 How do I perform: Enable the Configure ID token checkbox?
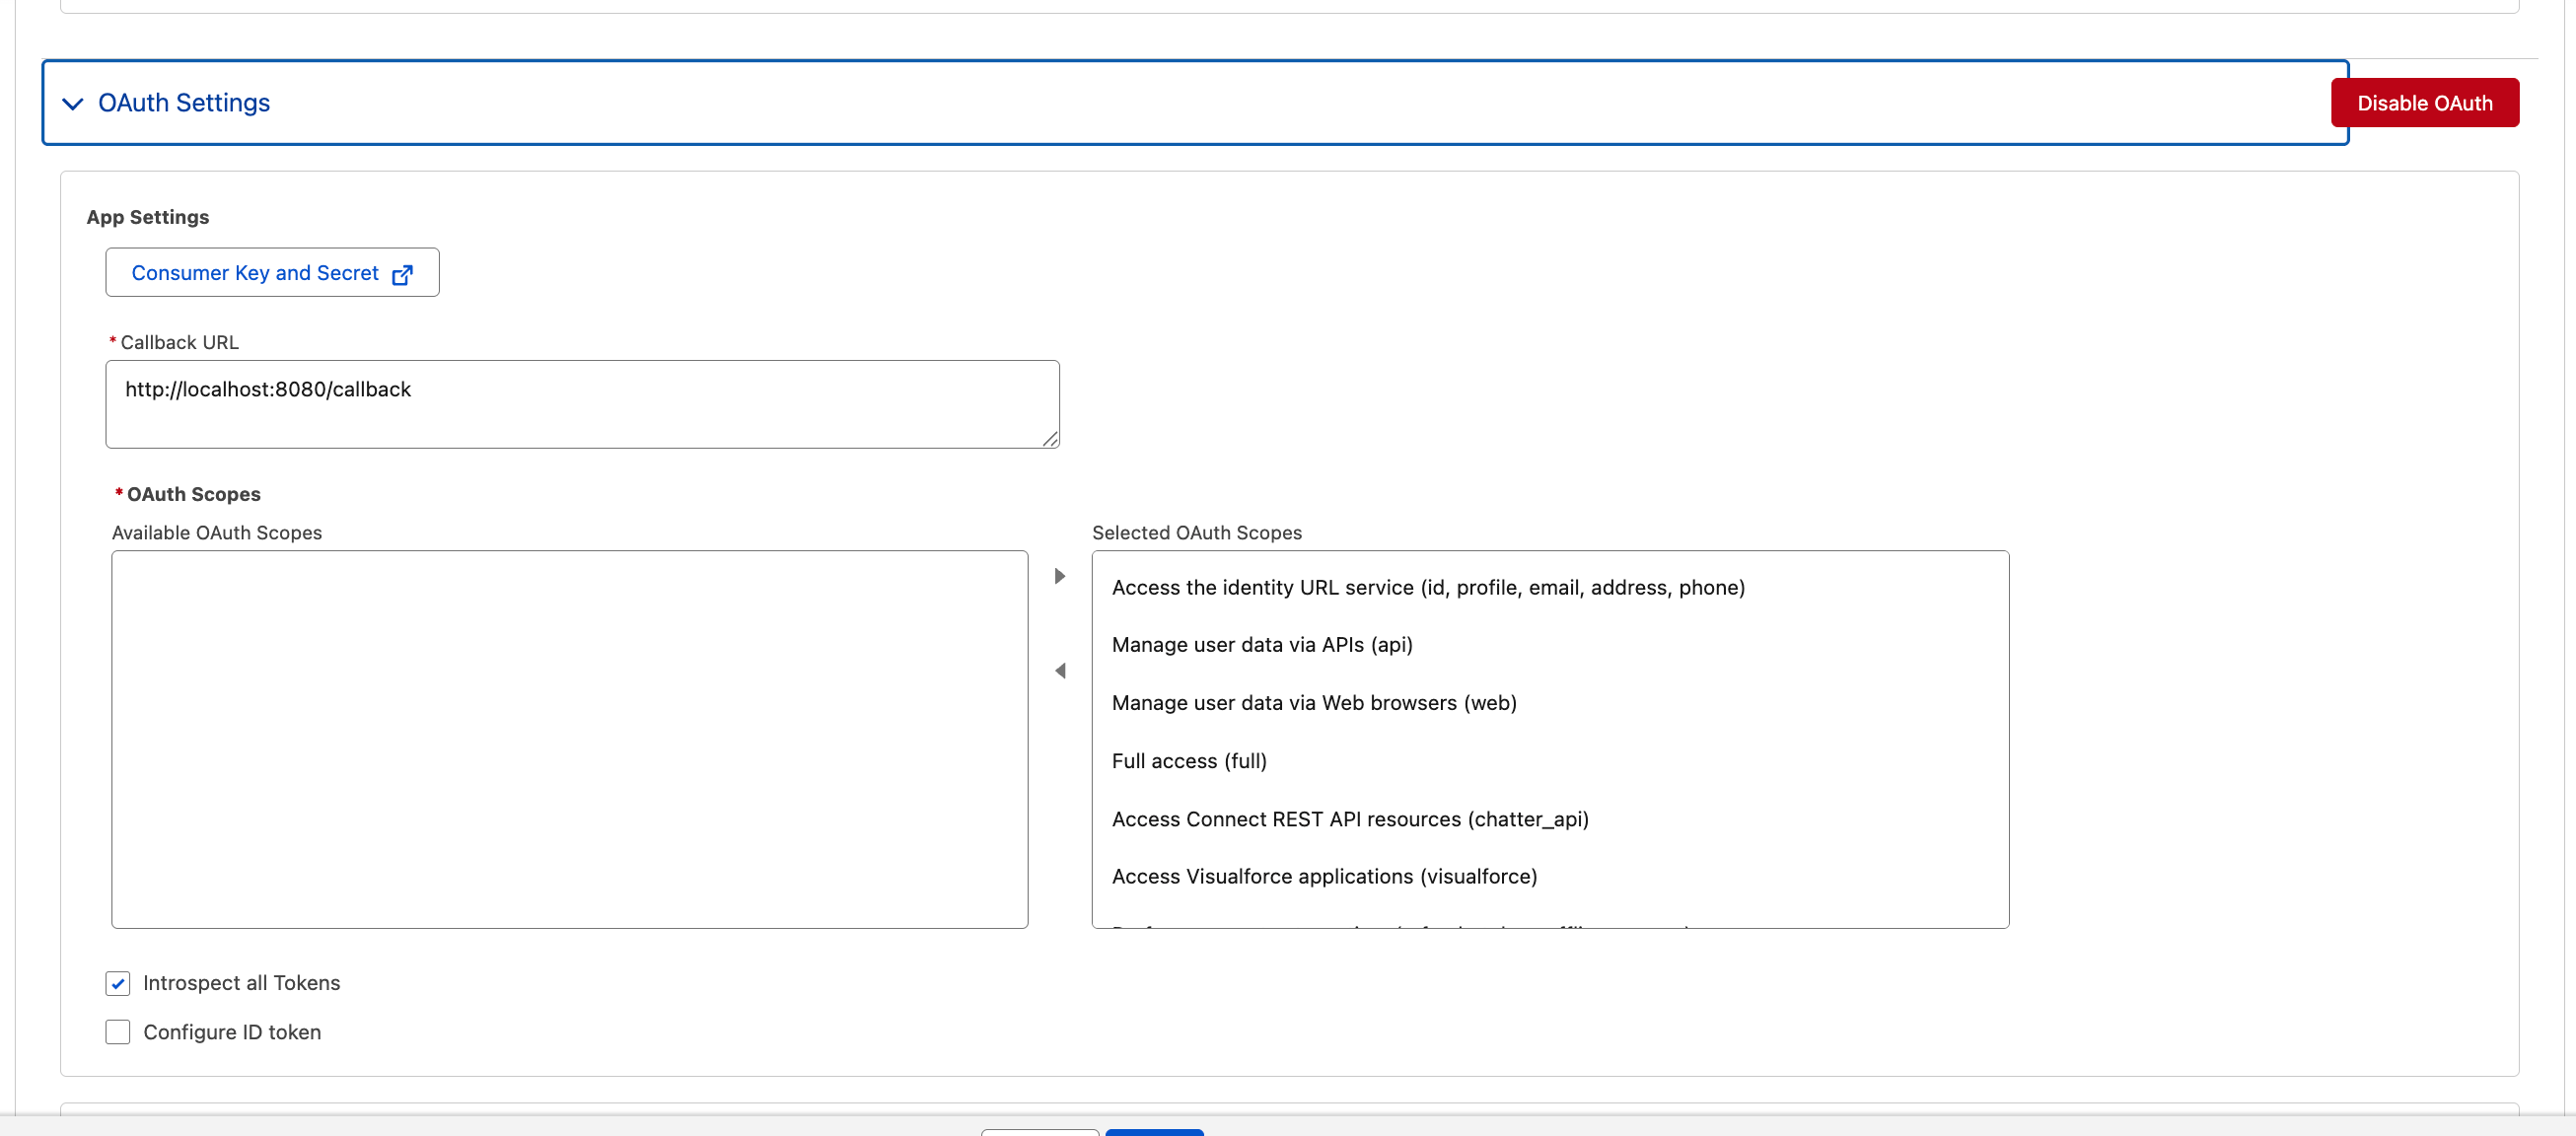118,1032
